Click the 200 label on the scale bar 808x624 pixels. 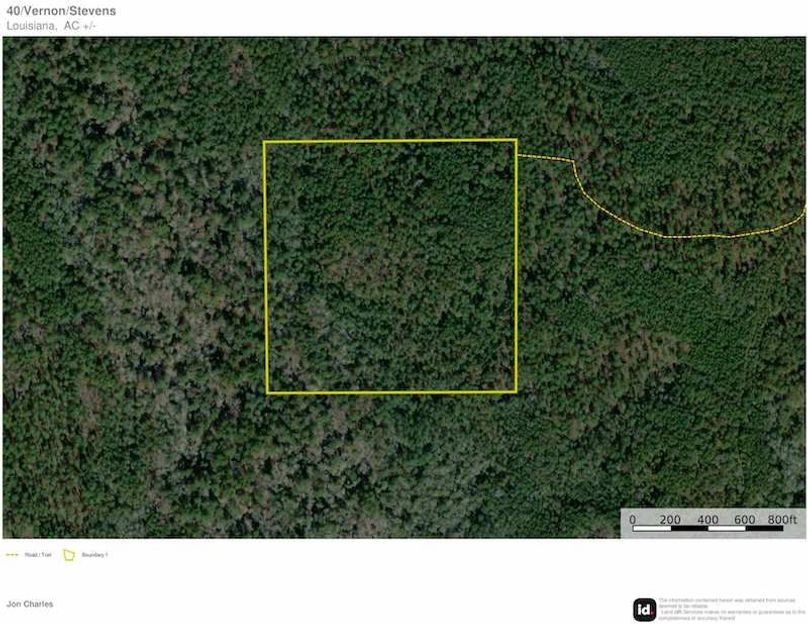(x=670, y=519)
